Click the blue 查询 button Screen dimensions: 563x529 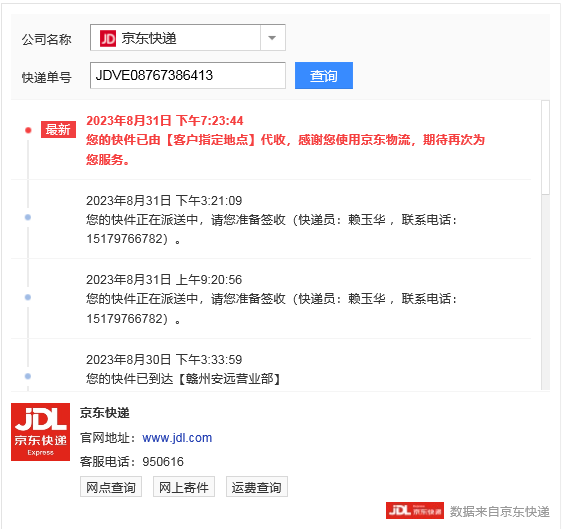[x=324, y=75]
